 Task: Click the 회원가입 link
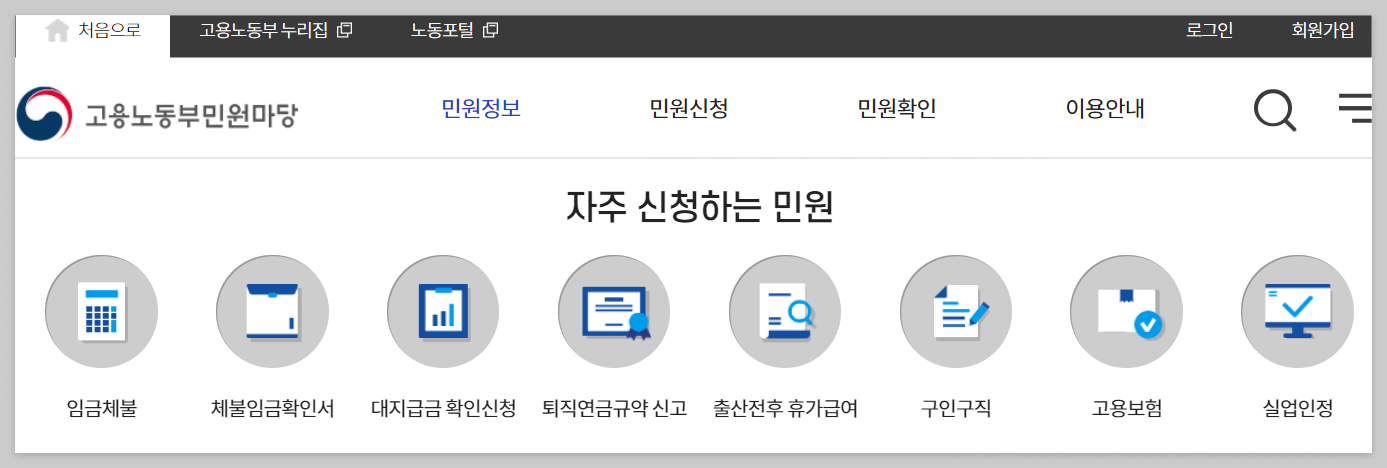point(1323,30)
